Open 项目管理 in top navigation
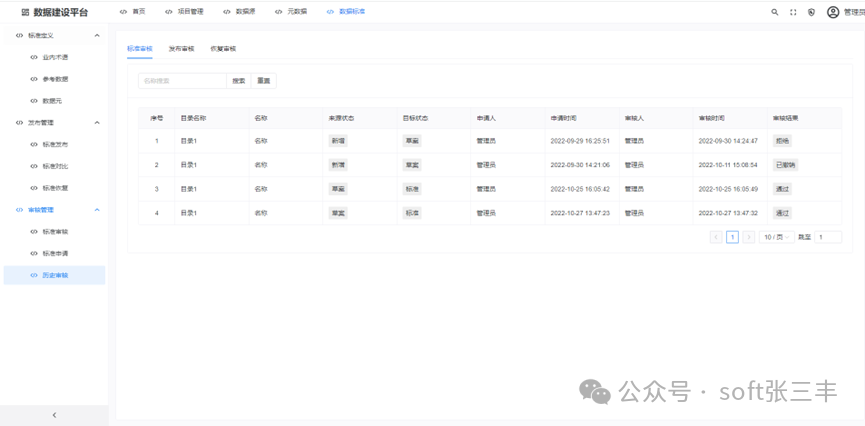This screenshot has width=865, height=426. coord(184,12)
